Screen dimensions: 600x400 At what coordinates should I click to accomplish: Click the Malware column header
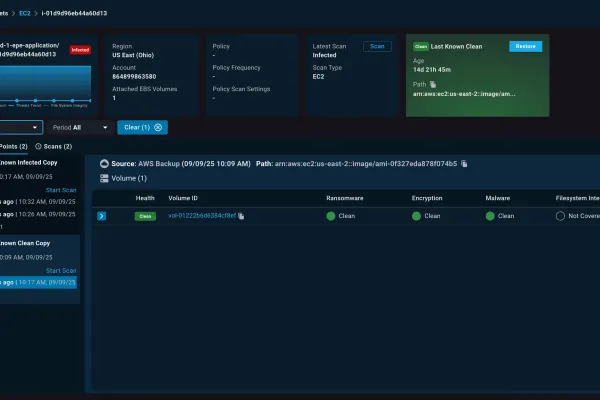point(498,198)
